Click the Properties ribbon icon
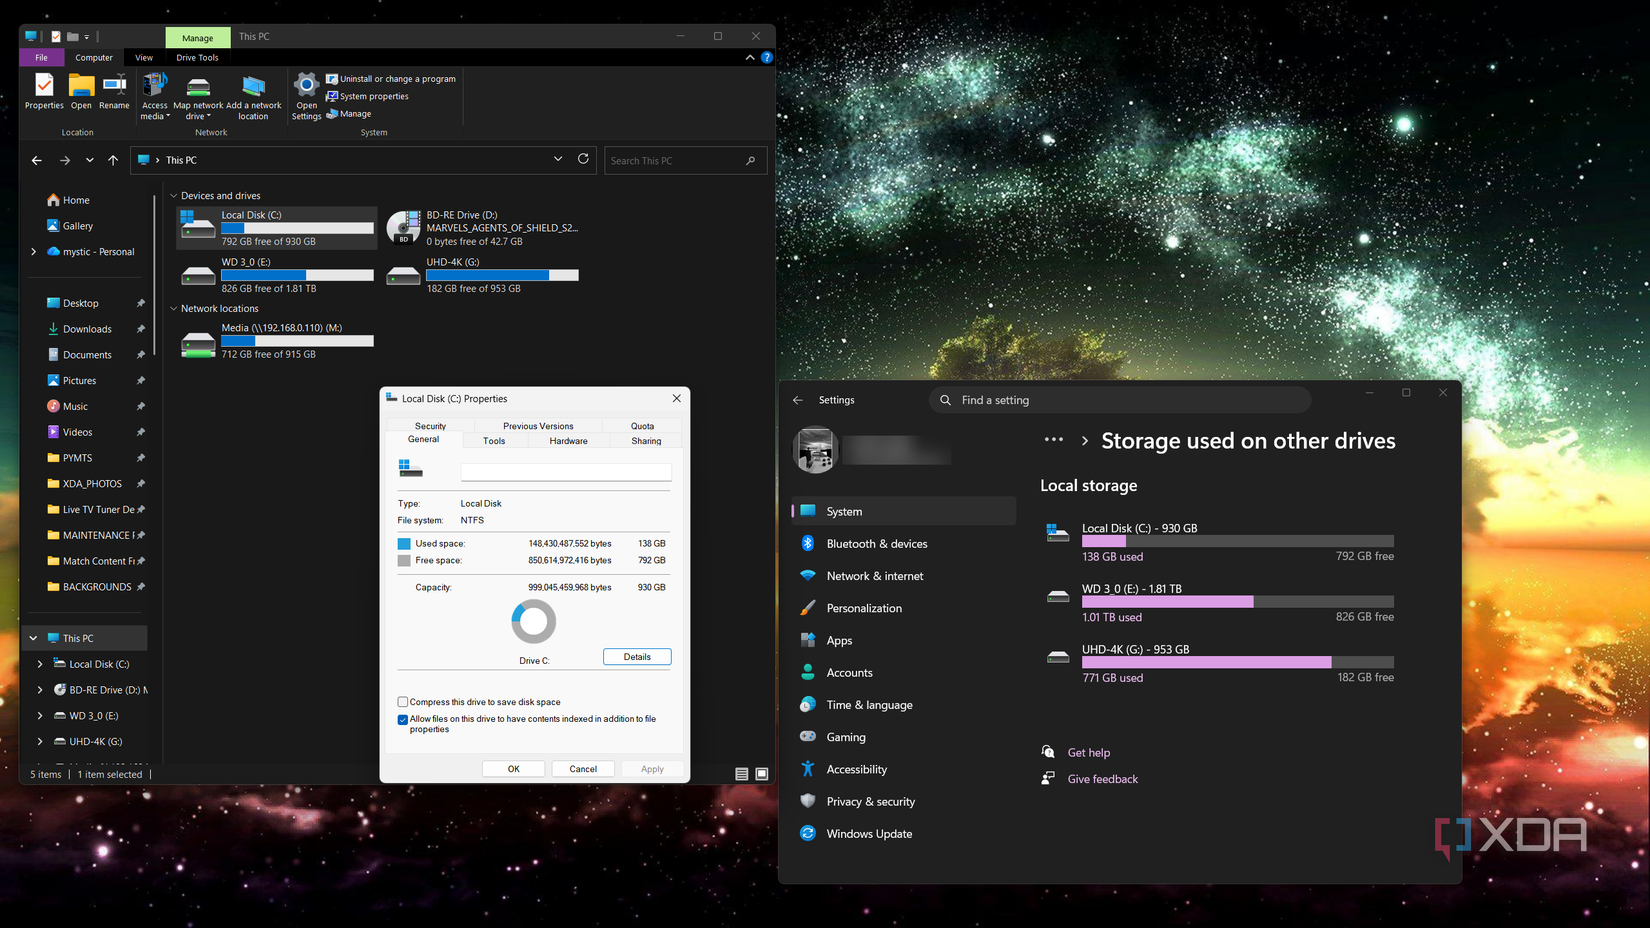The image size is (1650, 928). coord(44,91)
